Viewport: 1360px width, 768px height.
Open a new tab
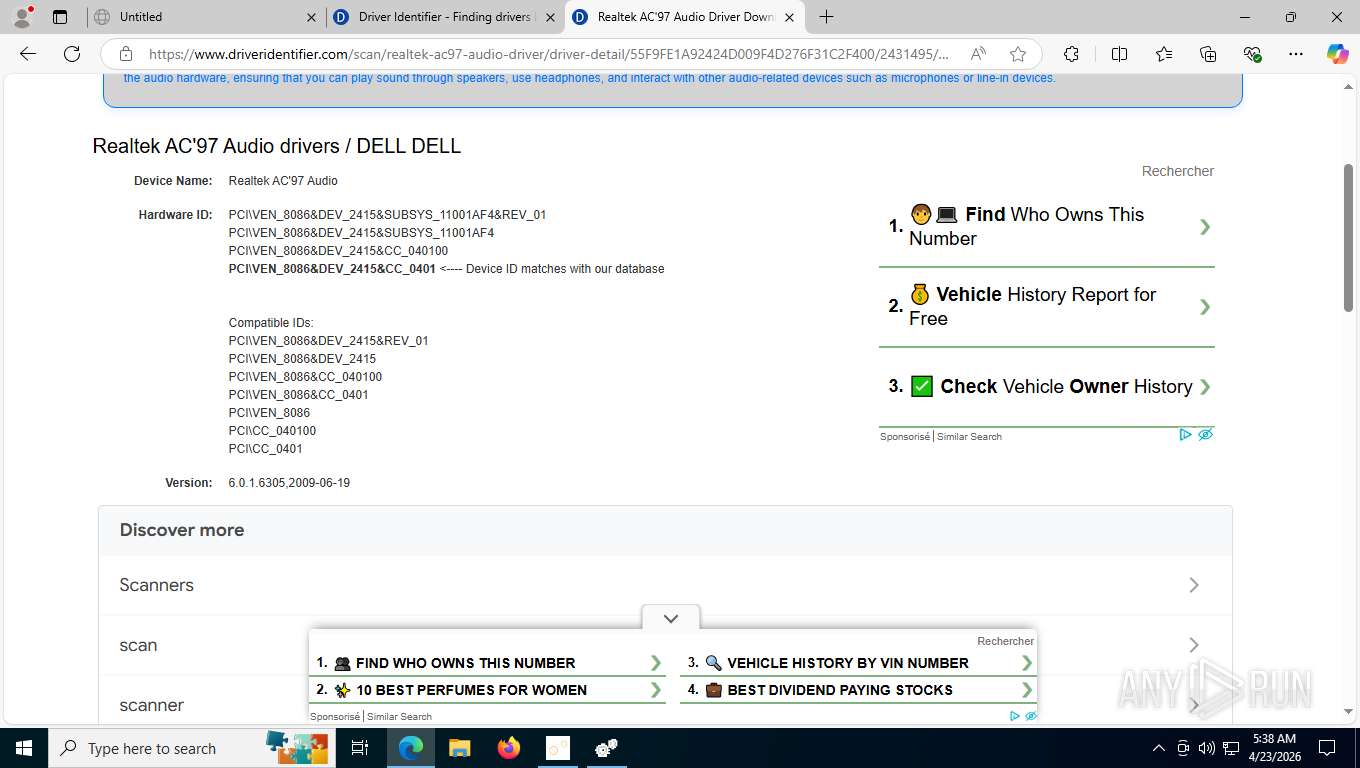(826, 17)
